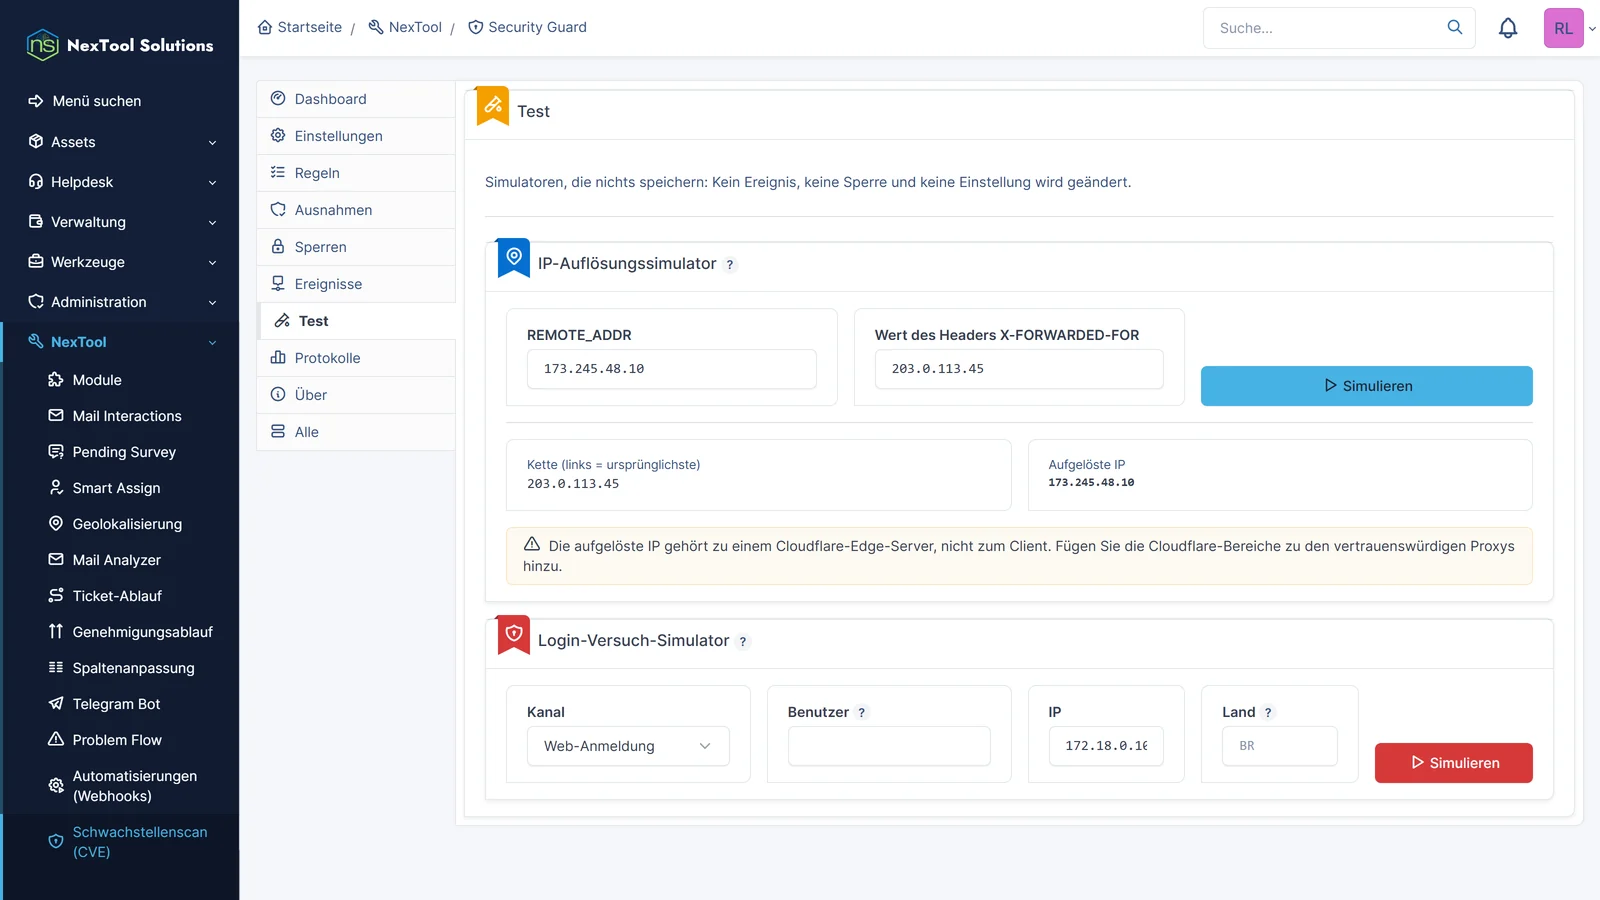
Task: Click the Module puzzle icon
Action: click(56, 379)
